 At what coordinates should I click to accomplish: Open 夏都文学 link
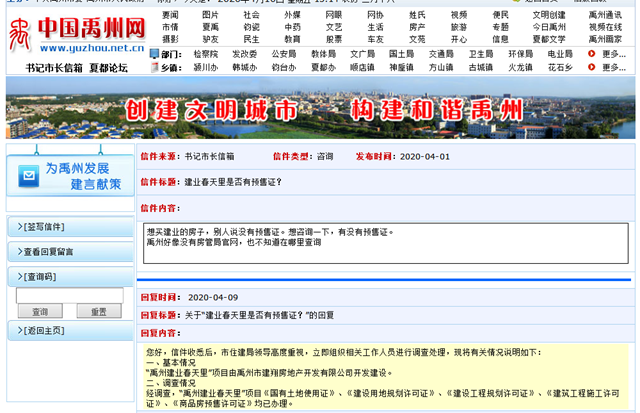click(549, 40)
